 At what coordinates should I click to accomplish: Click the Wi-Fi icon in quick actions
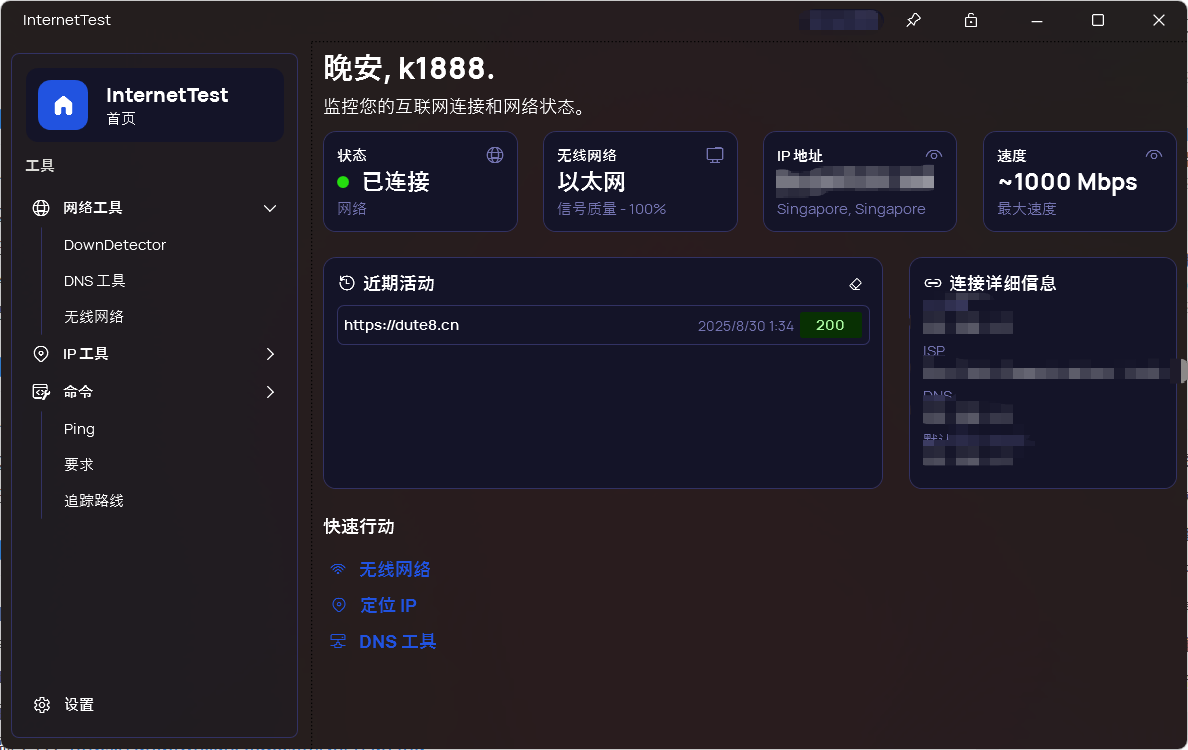click(338, 569)
